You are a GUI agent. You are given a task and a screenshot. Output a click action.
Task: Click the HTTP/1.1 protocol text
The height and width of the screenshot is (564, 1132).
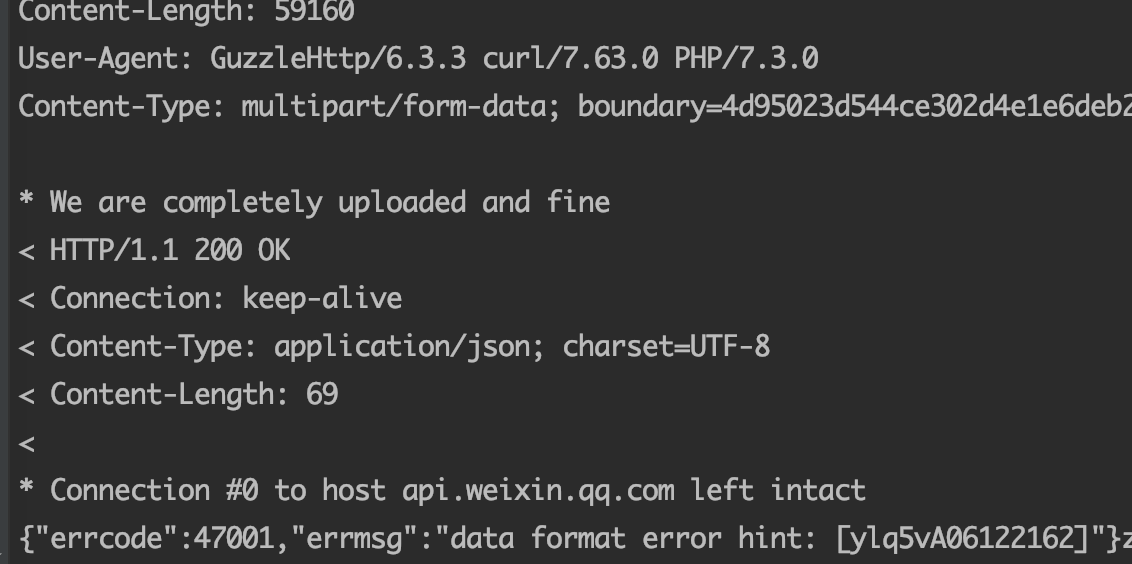coord(114,250)
